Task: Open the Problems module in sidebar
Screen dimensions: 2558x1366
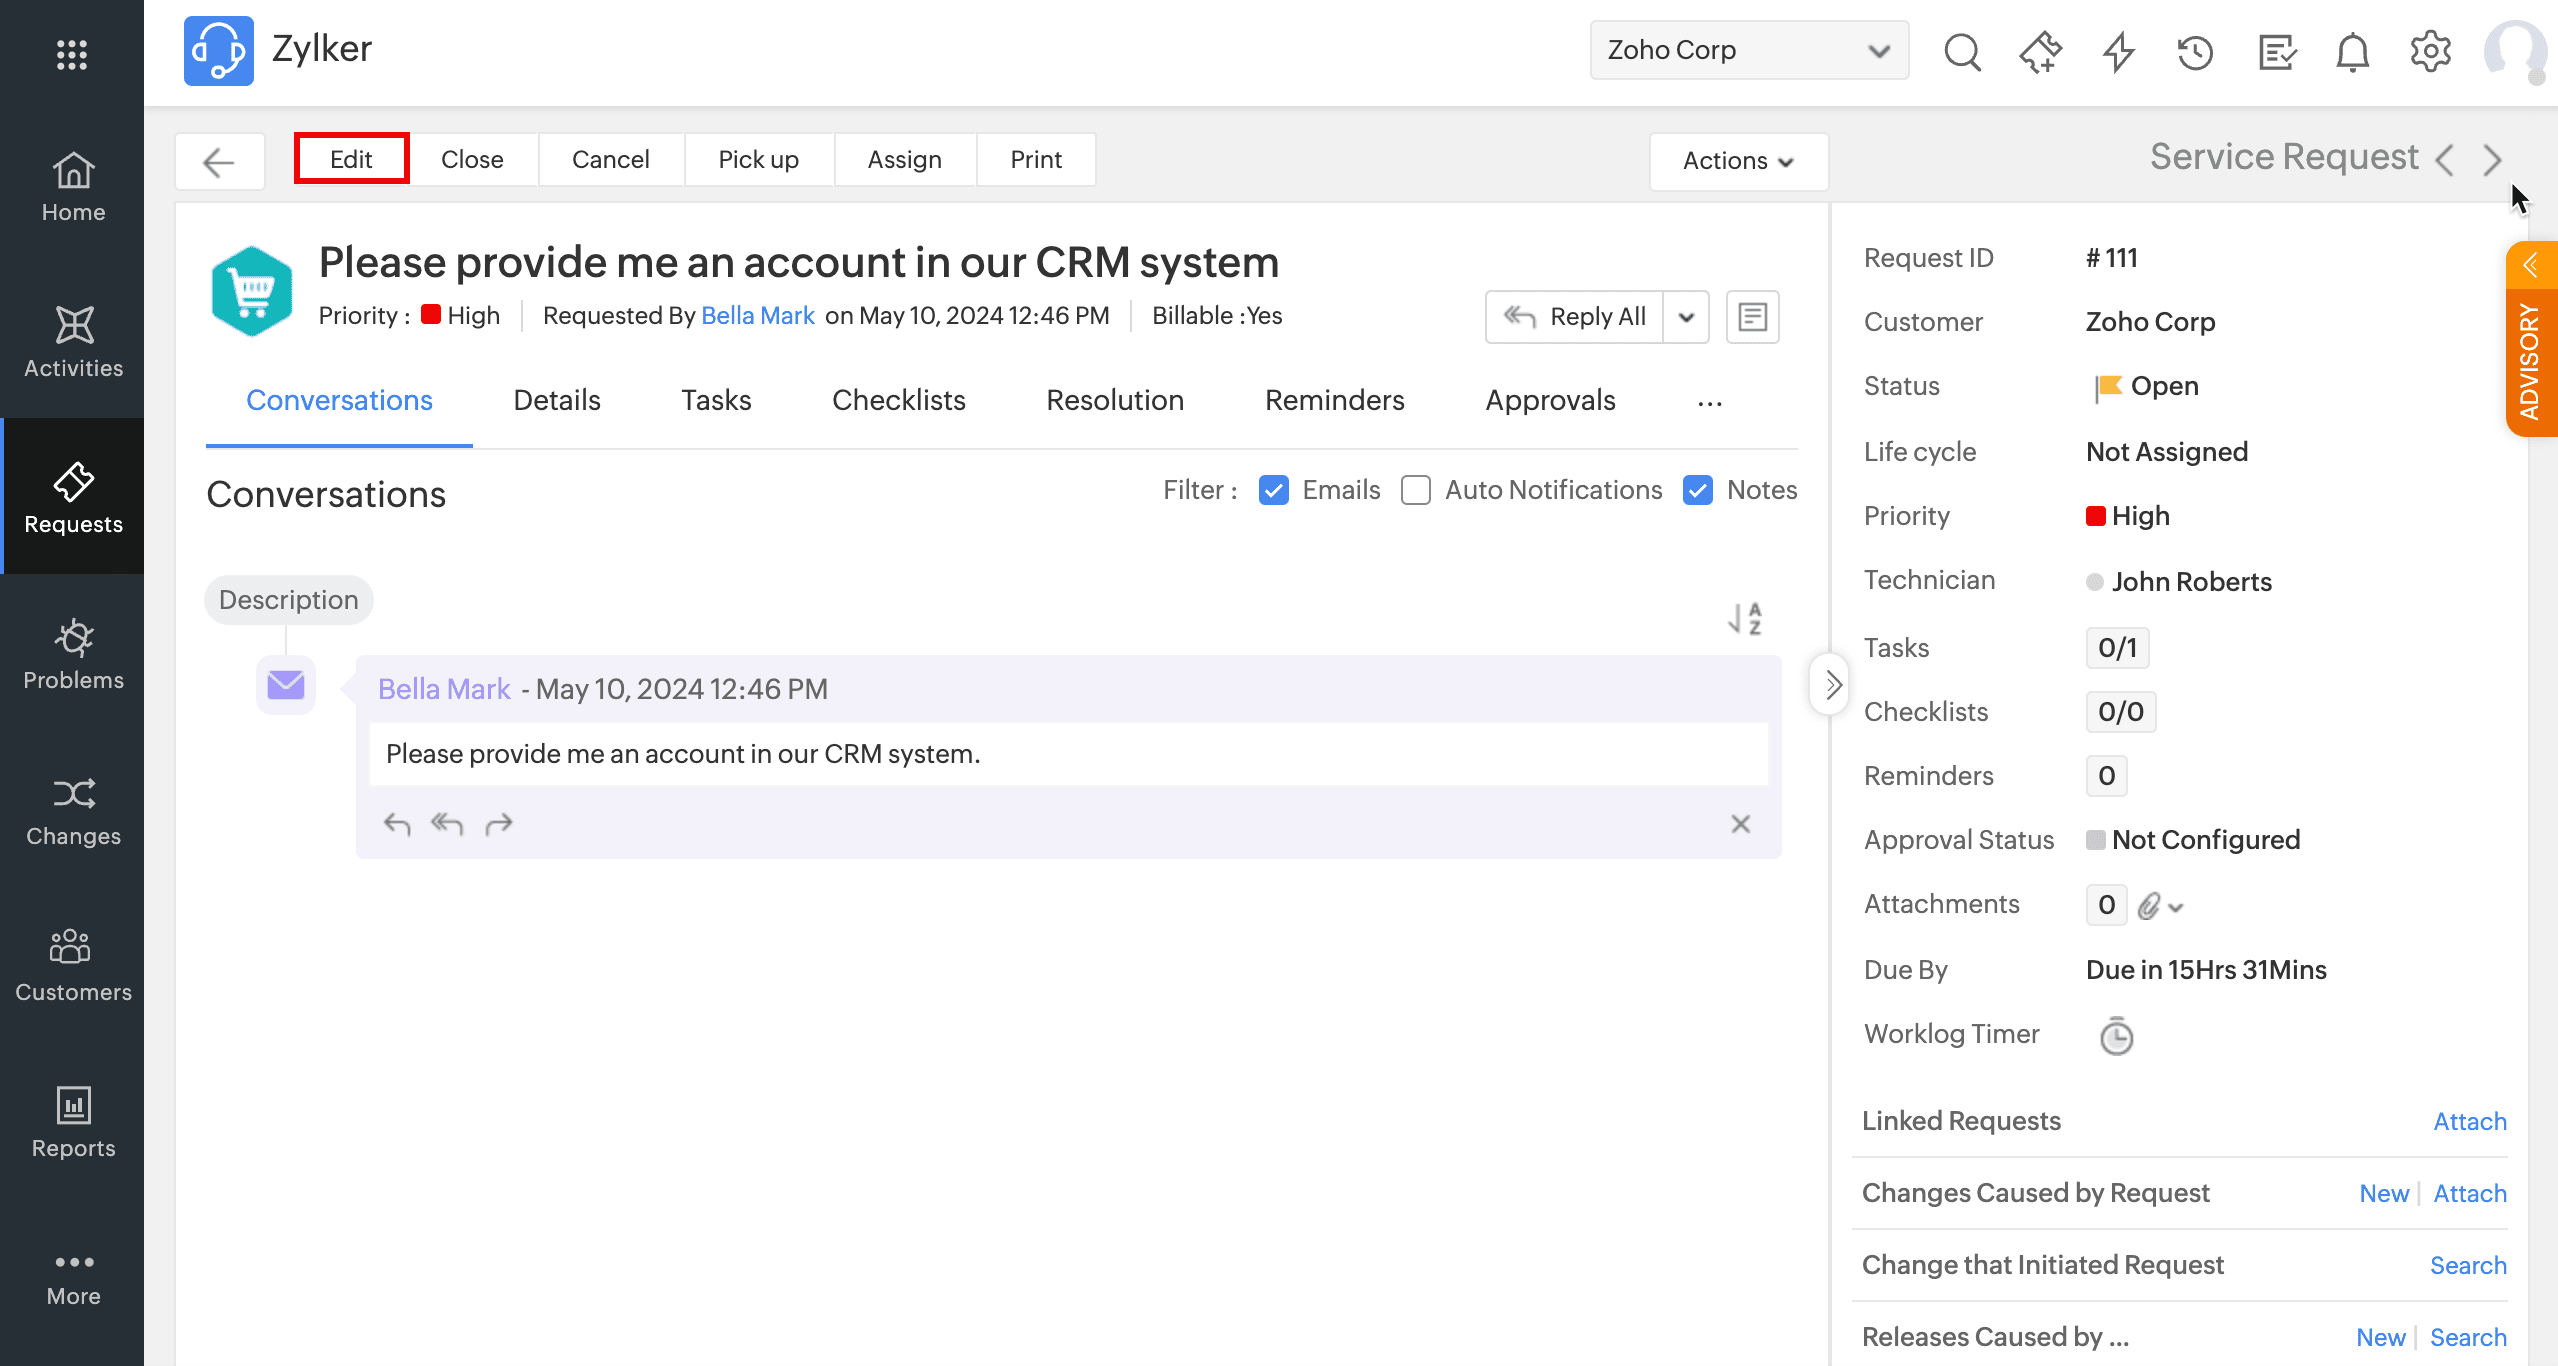Action: point(73,653)
